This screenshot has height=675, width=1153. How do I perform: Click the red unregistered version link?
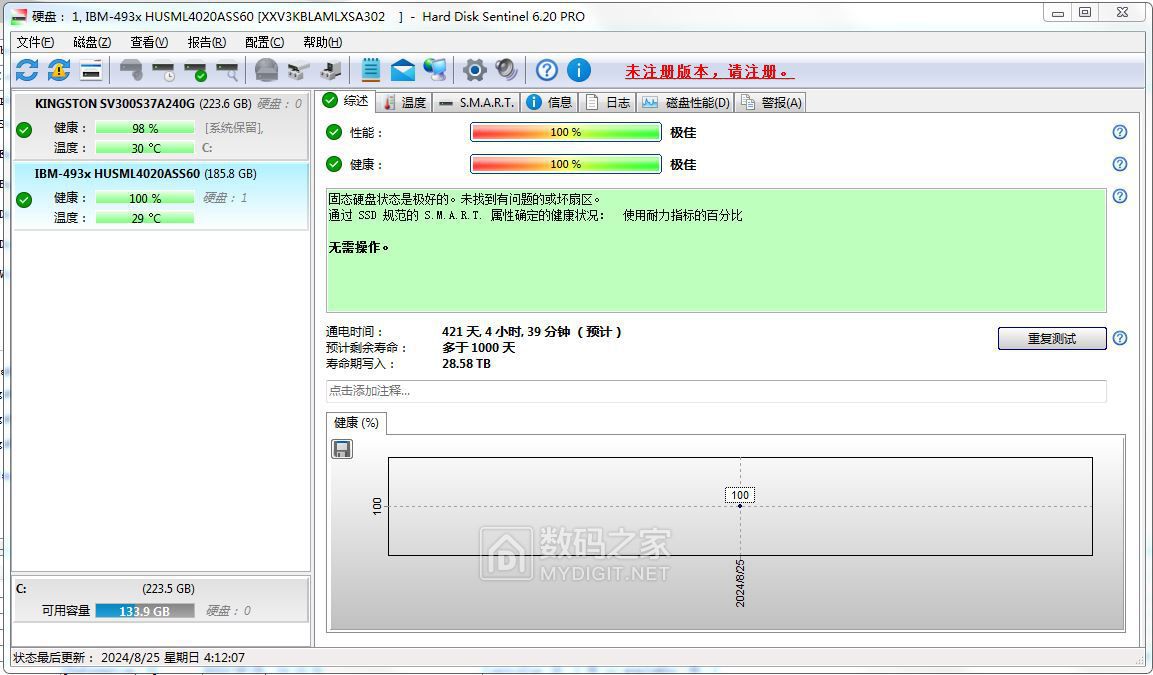[x=709, y=72]
